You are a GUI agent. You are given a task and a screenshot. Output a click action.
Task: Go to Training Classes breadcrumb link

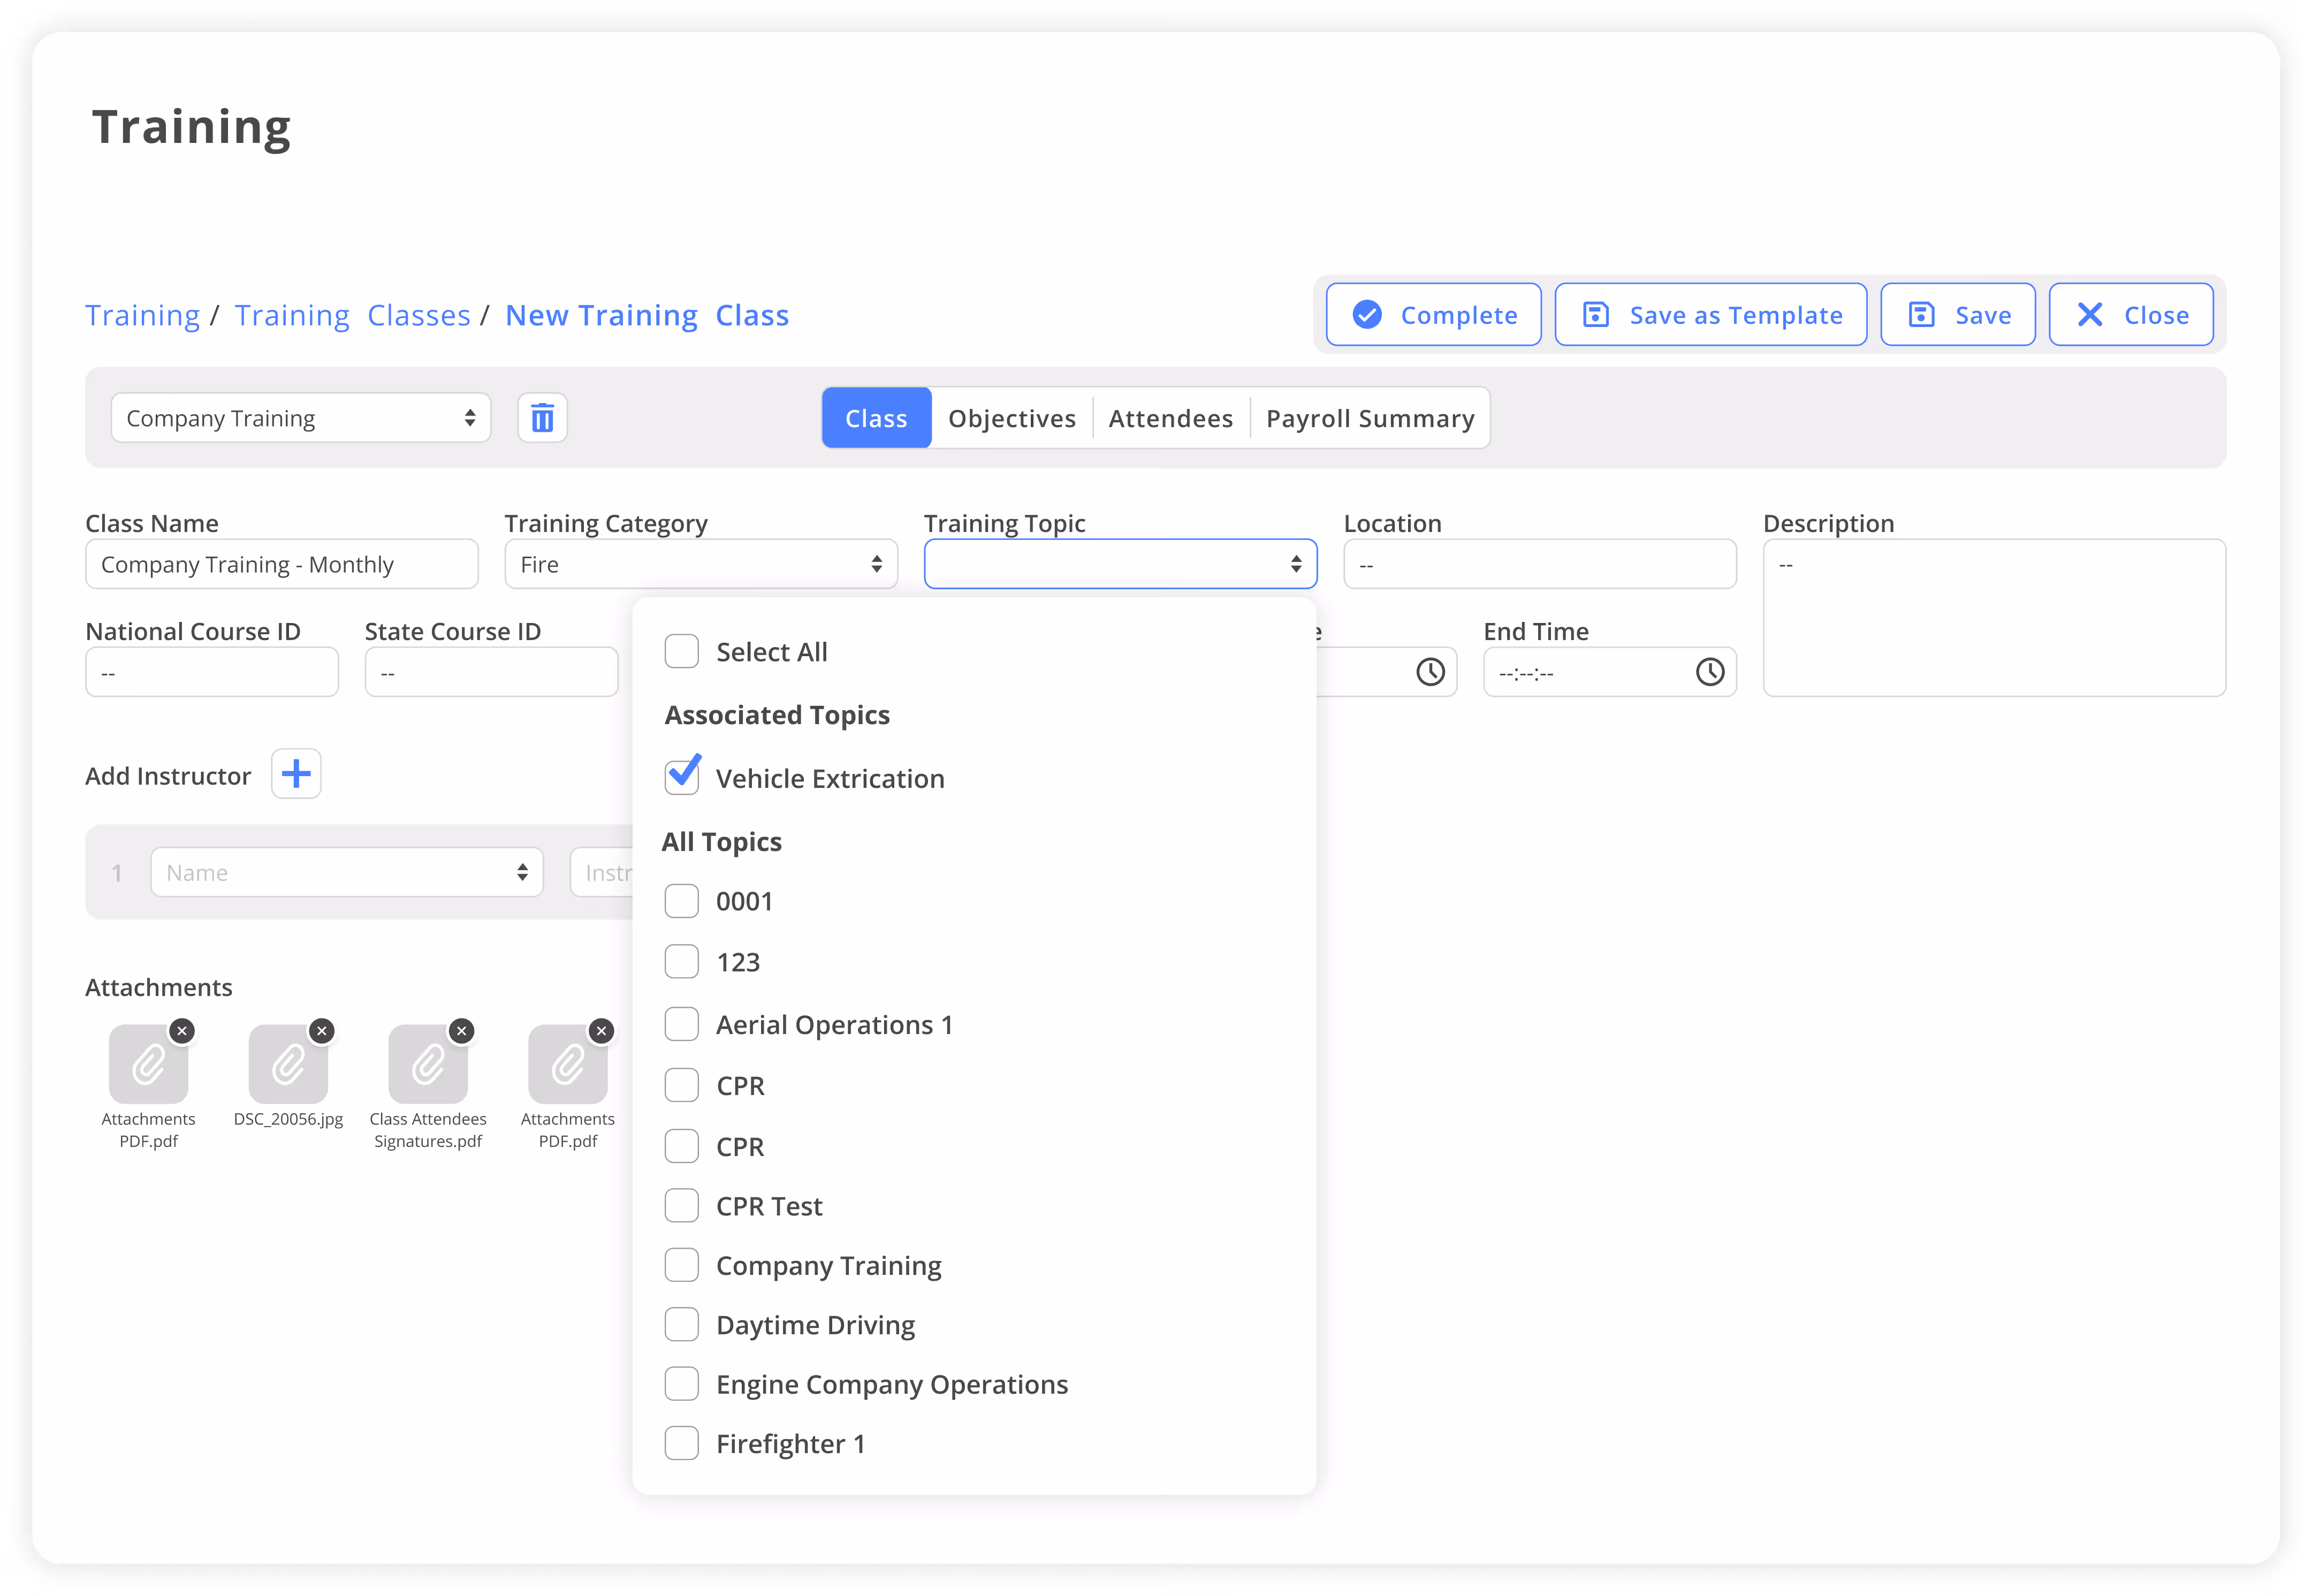pyautogui.click(x=352, y=315)
